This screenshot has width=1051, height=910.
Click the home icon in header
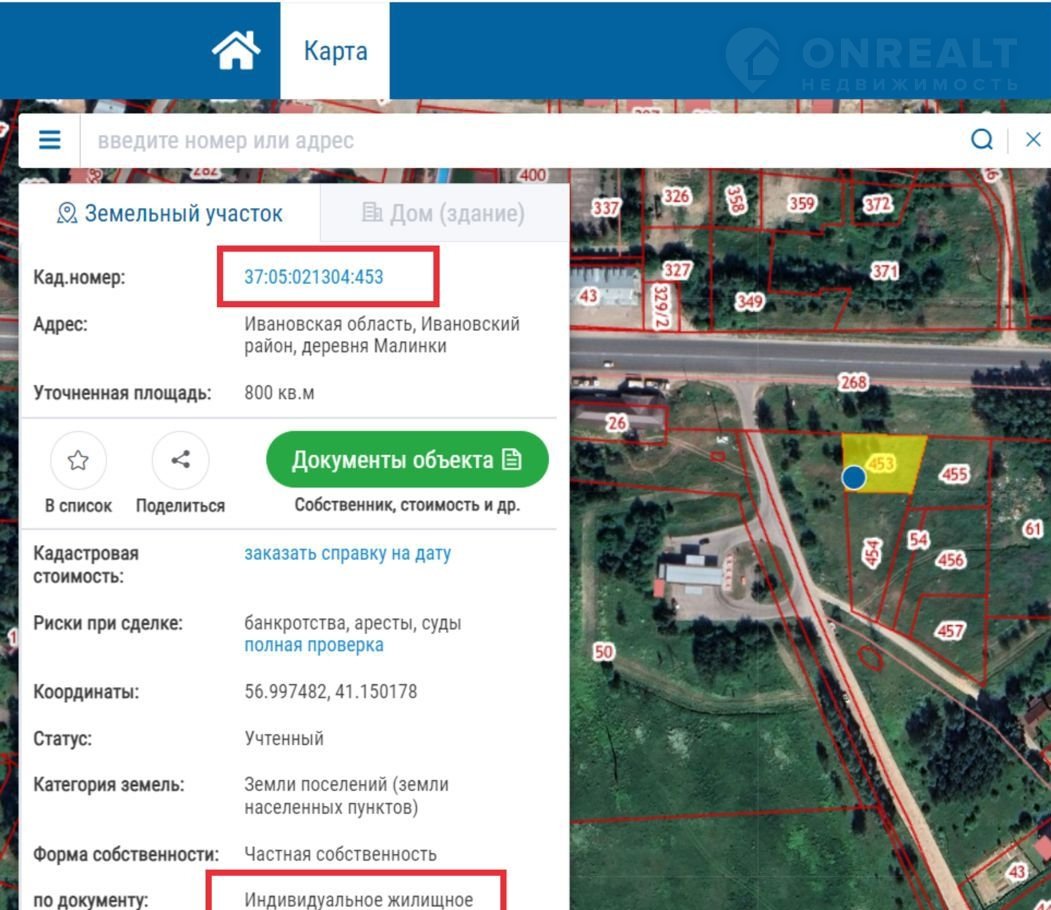click(236, 50)
